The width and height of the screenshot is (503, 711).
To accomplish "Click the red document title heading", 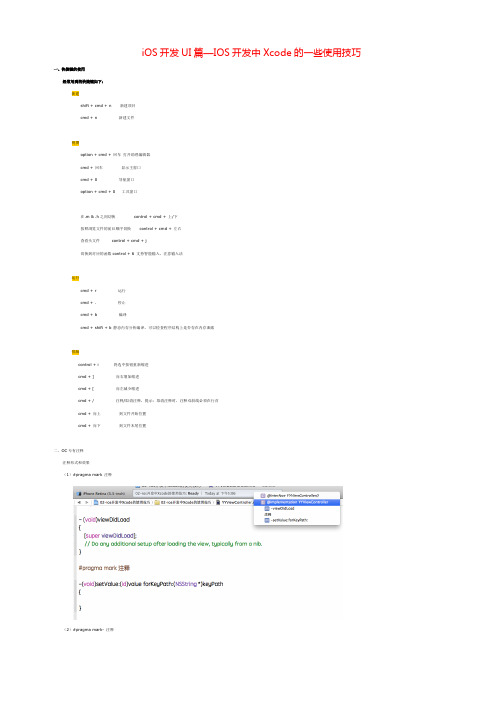I will pyautogui.click(x=251, y=53).
